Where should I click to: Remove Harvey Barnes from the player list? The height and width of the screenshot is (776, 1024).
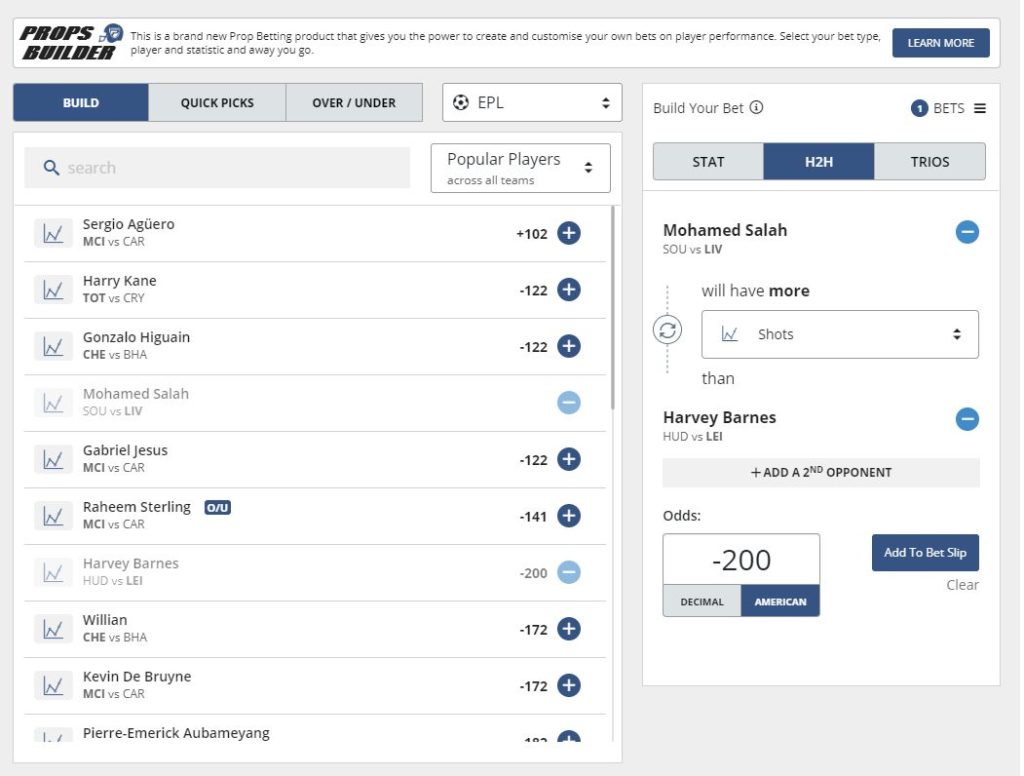pos(568,572)
